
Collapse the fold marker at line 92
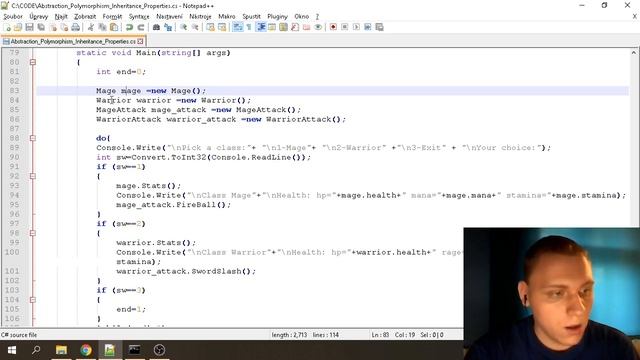tap(33, 176)
